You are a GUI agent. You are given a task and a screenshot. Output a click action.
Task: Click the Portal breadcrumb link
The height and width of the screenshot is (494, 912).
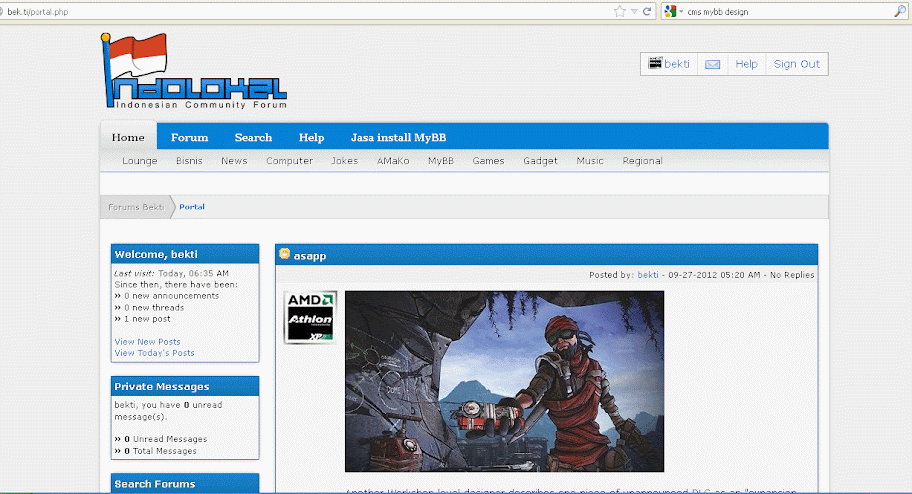click(x=191, y=207)
